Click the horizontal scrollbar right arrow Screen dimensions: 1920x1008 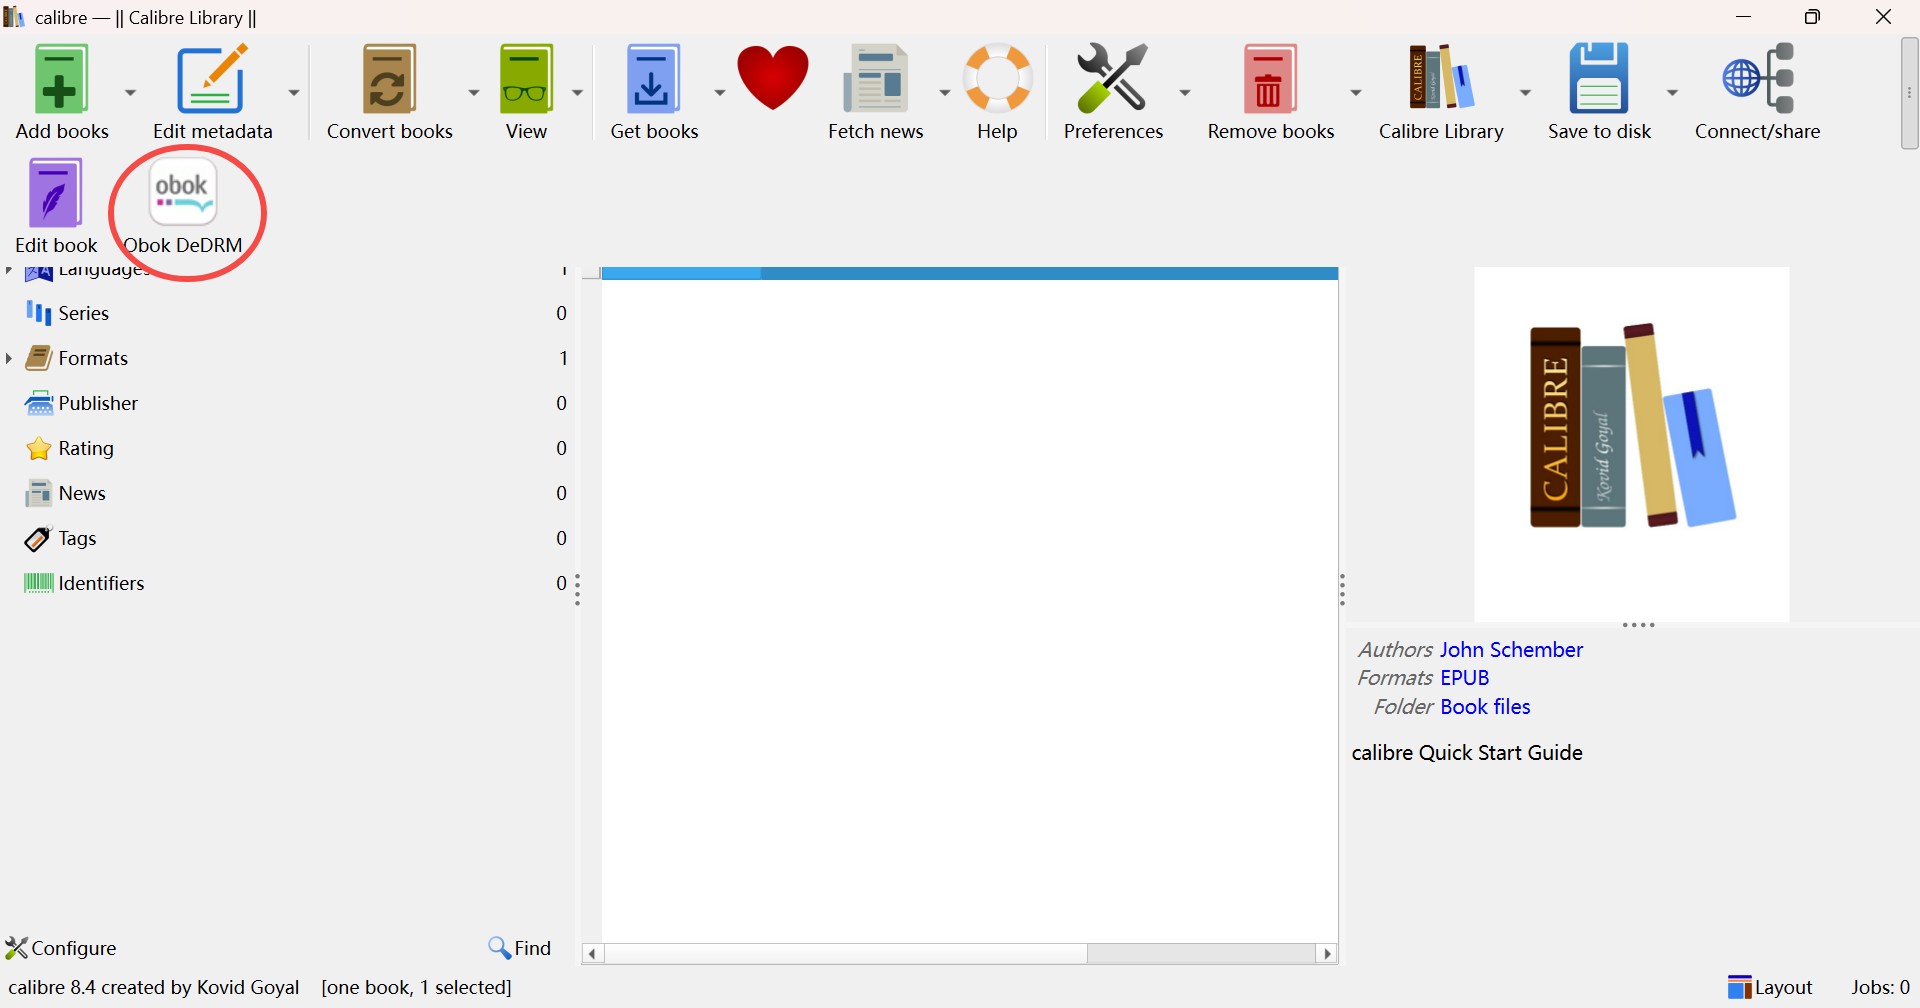coord(1328,954)
